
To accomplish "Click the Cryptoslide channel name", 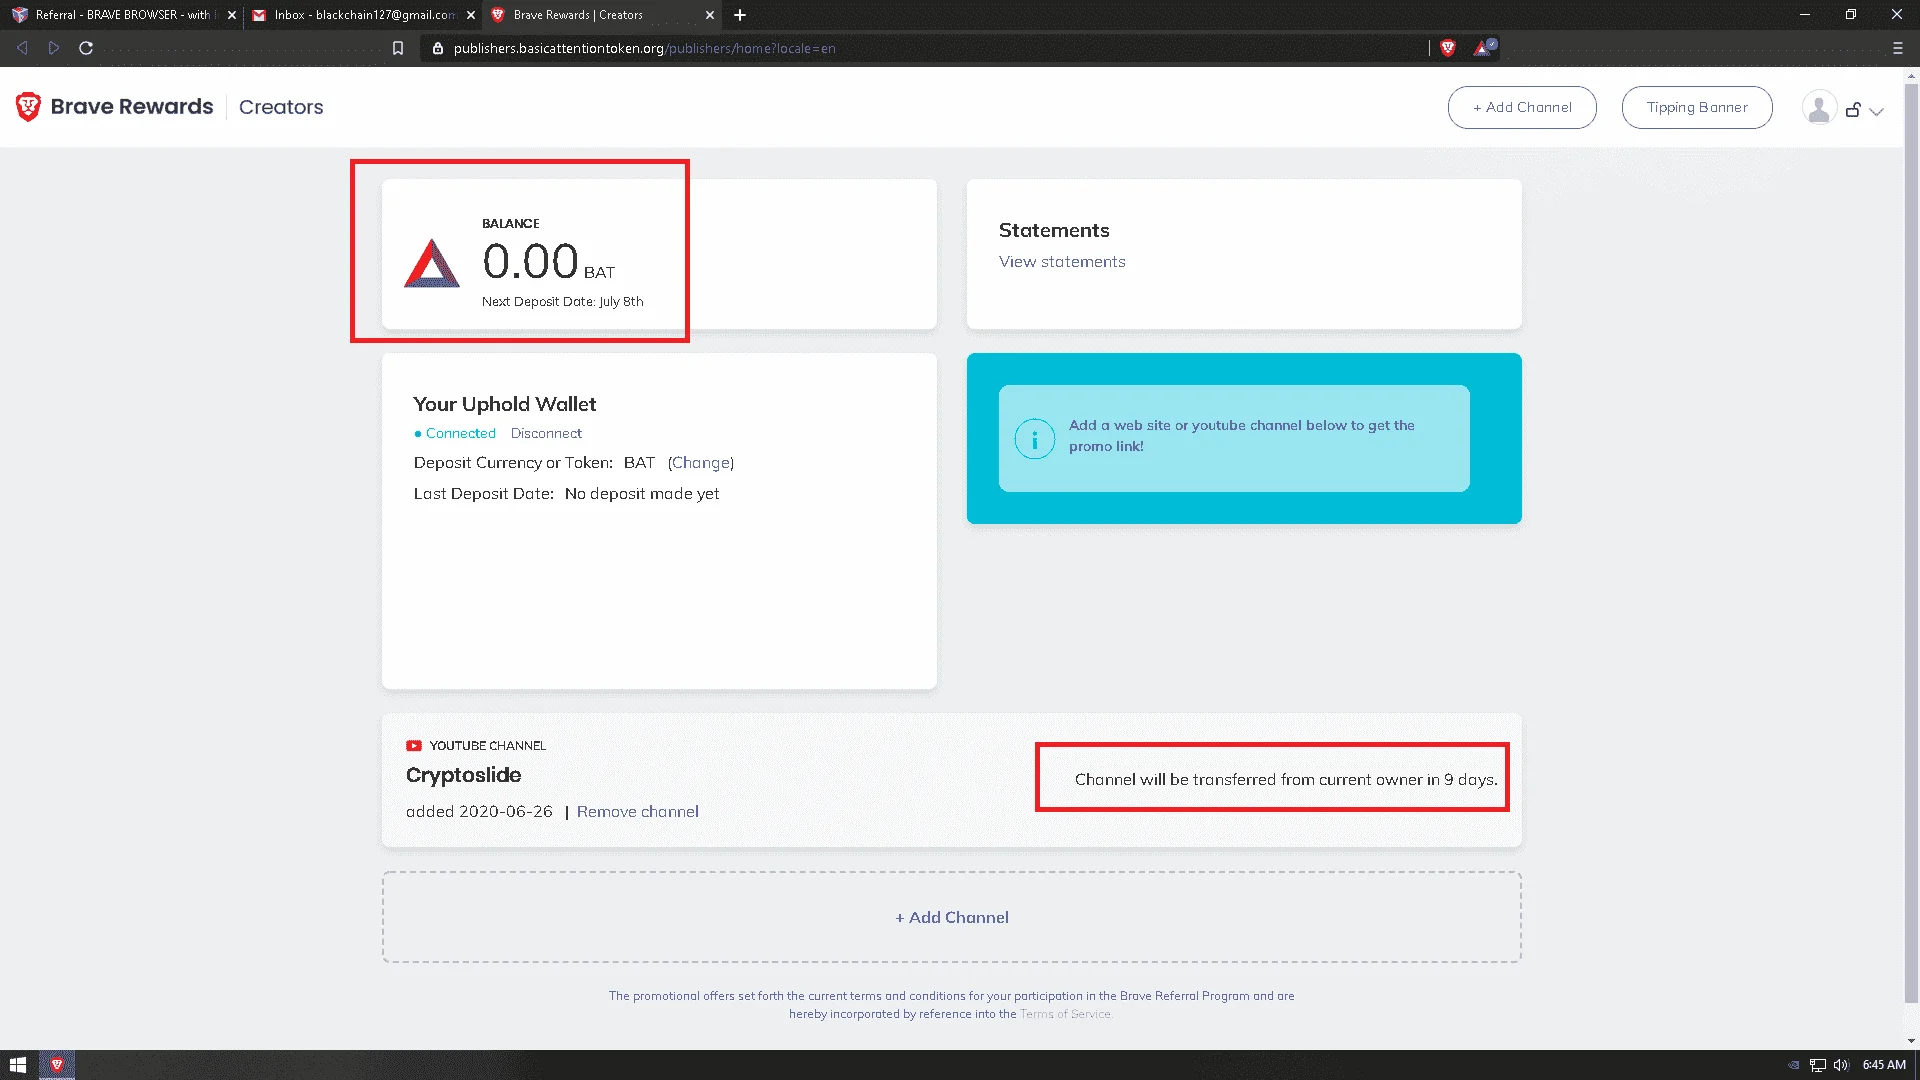I will pyautogui.click(x=463, y=775).
